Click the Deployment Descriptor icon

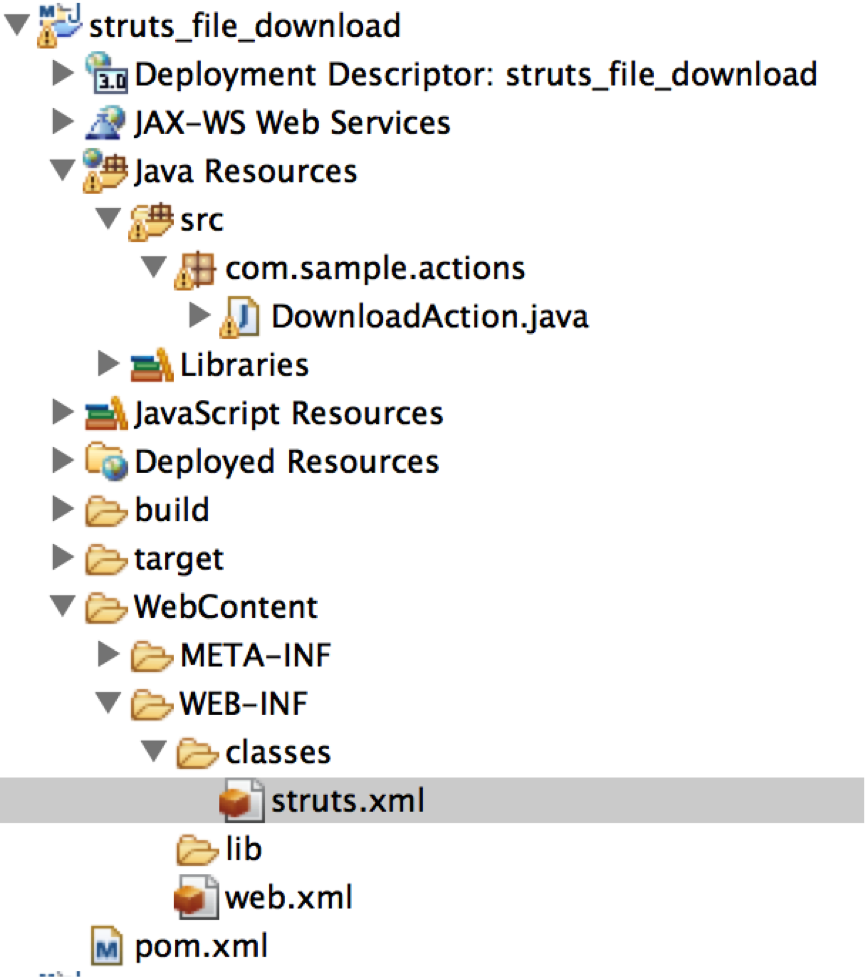tap(107, 73)
